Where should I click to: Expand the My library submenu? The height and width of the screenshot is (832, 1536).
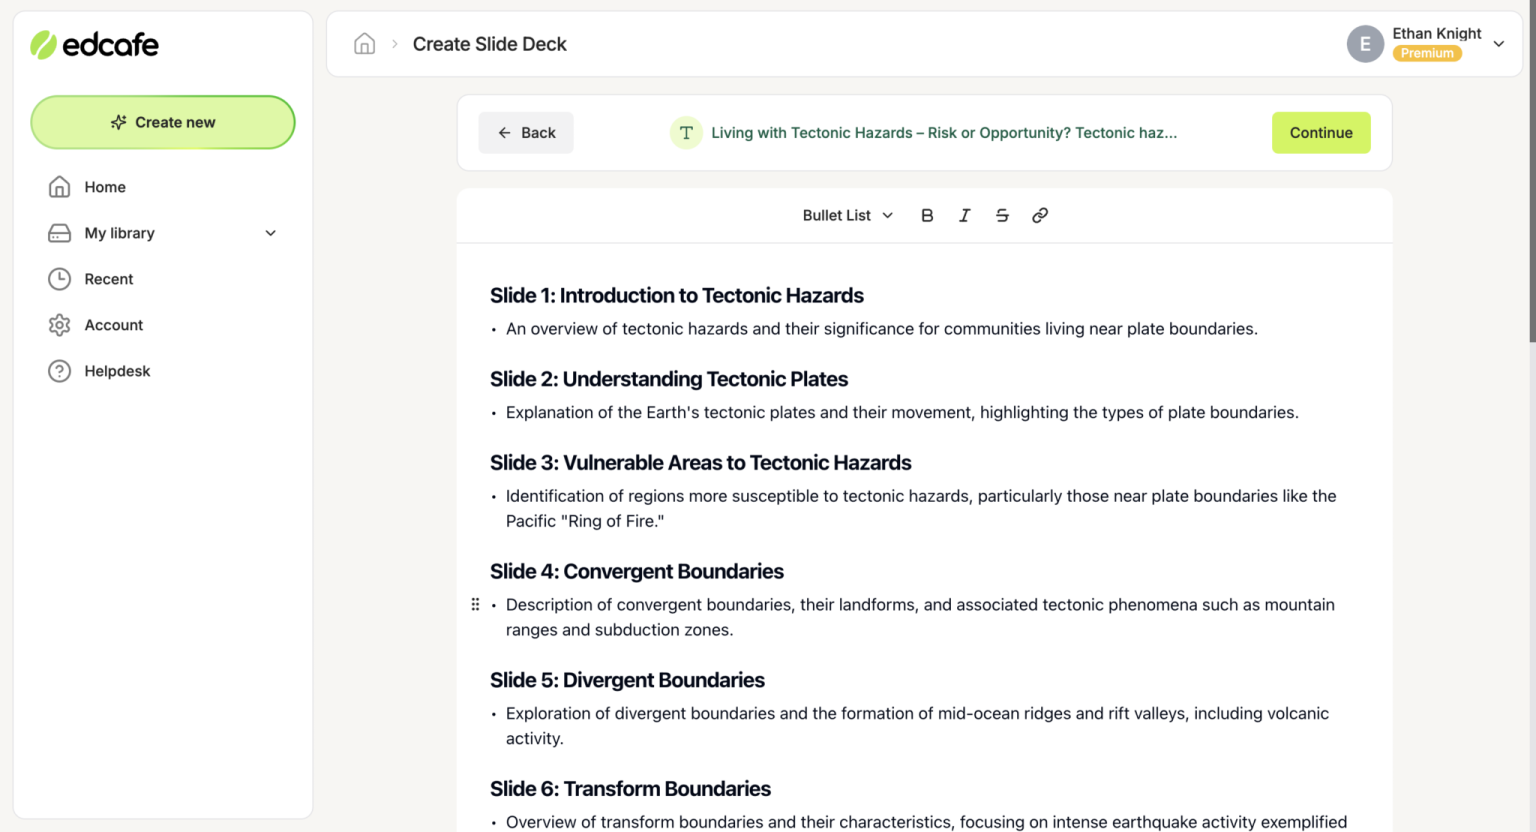click(x=270, y=233)
